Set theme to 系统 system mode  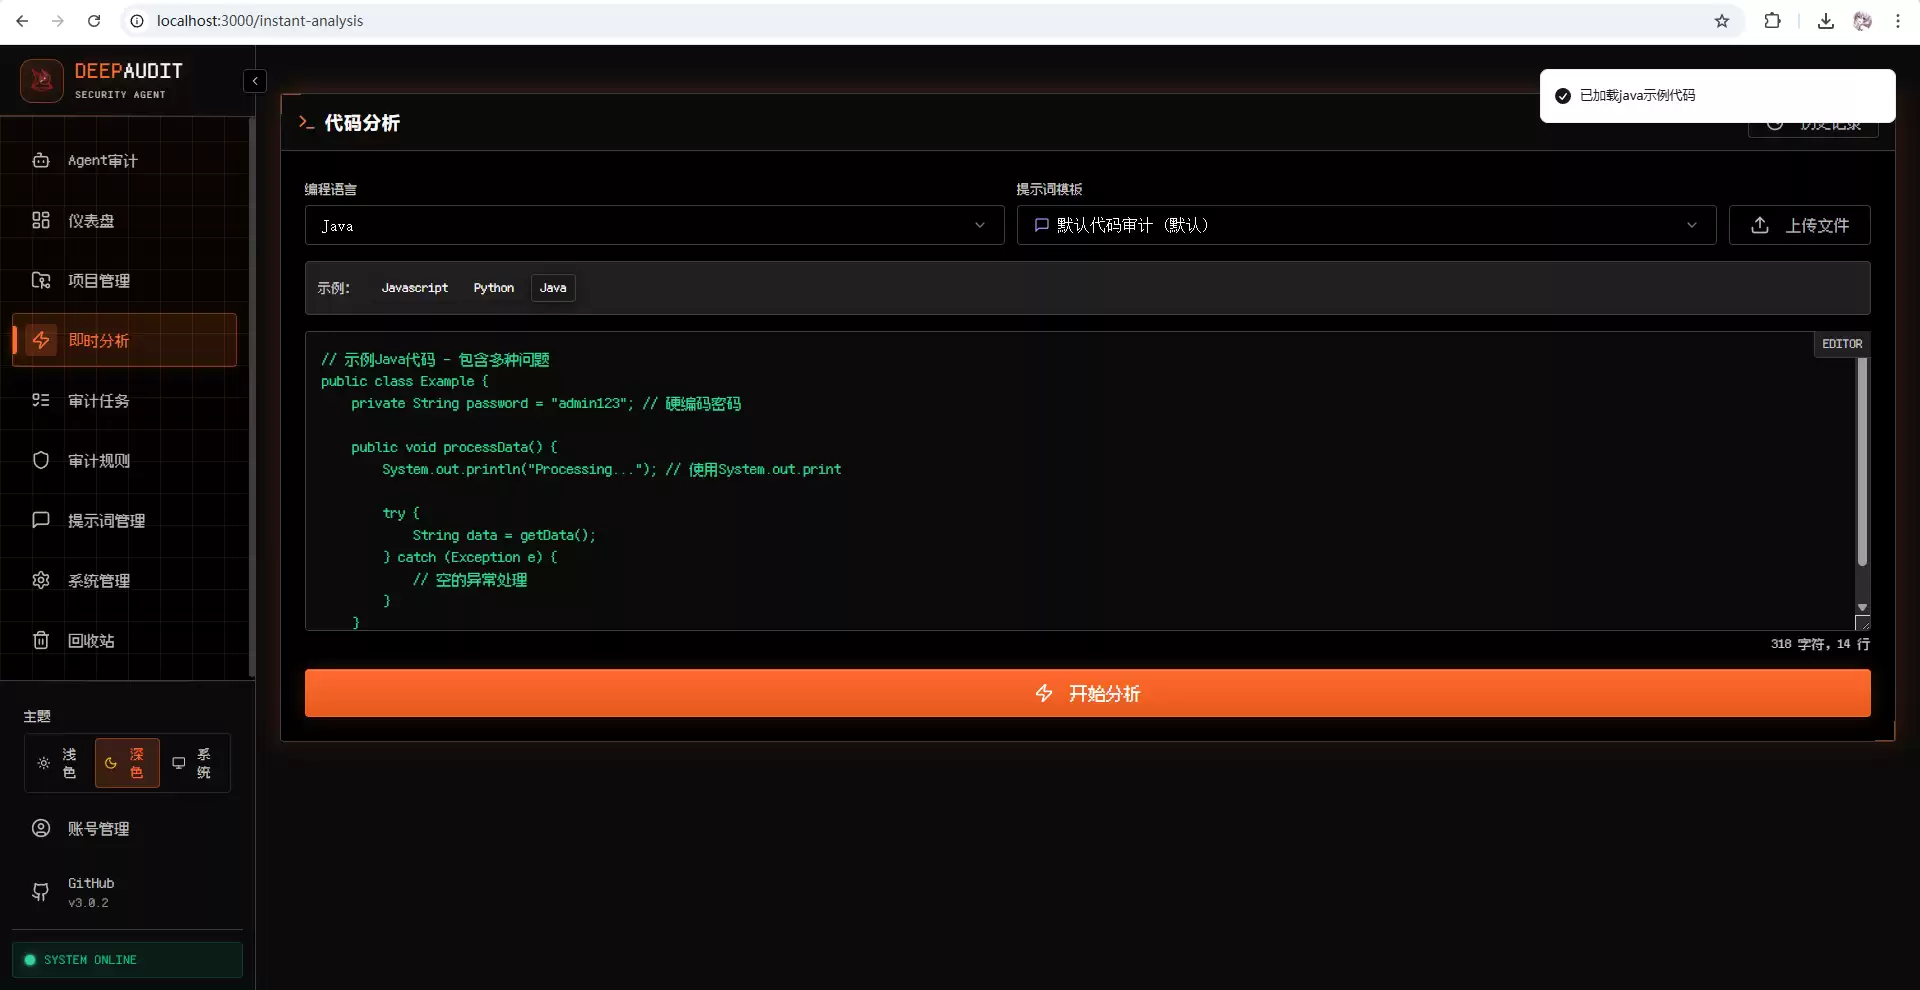[x=193, y=763]
